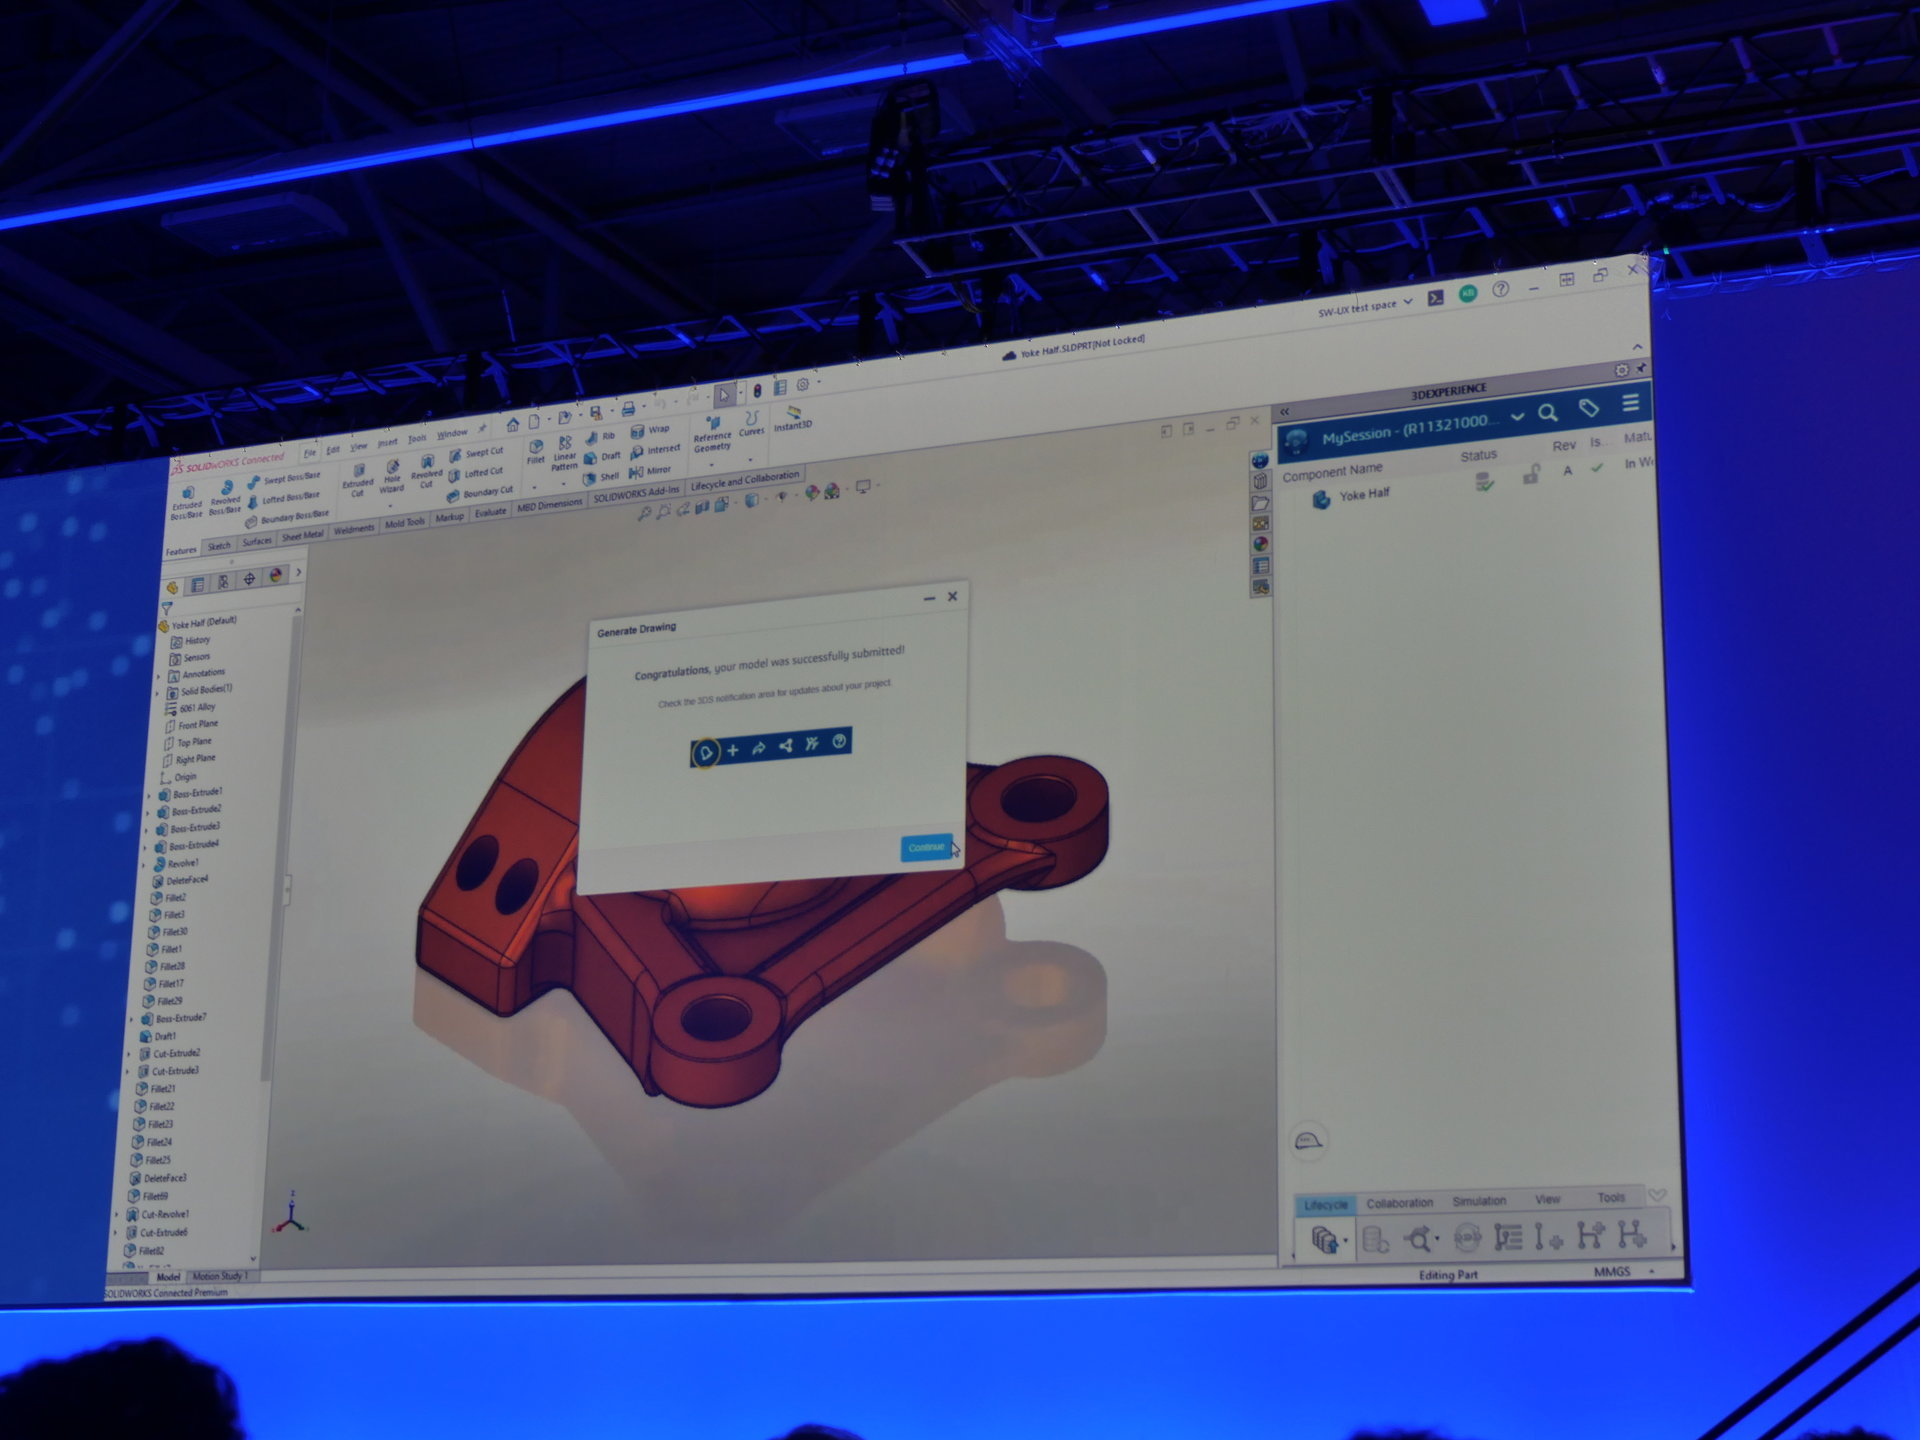1920x1440 pixels.
Task: Switch to the Evaluate tab
Action: (490, 512)
